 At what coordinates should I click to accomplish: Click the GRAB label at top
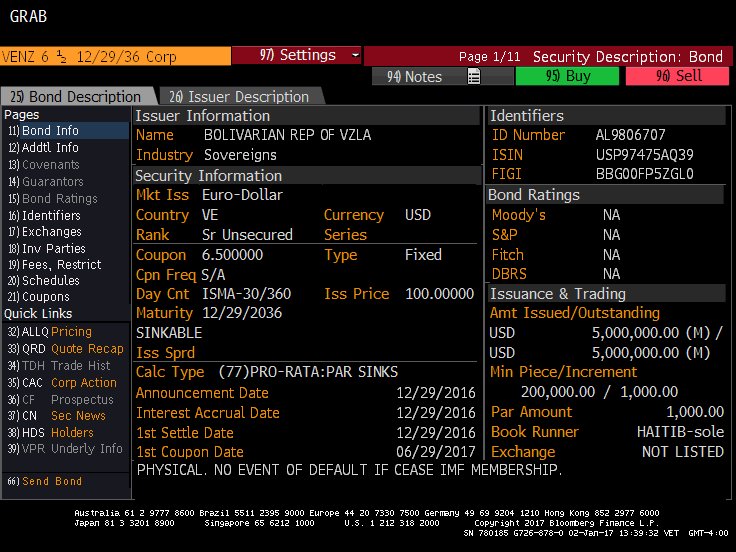coord(28,16)
